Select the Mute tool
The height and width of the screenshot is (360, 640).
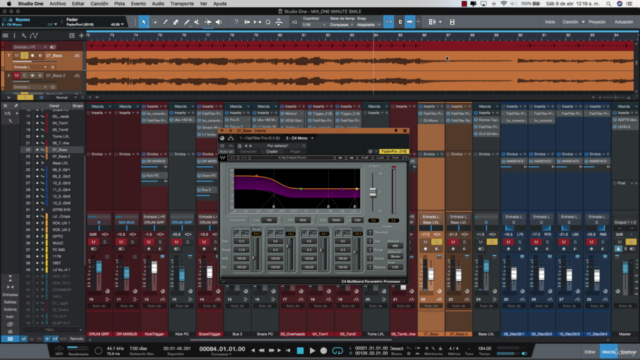pos(197,22)
